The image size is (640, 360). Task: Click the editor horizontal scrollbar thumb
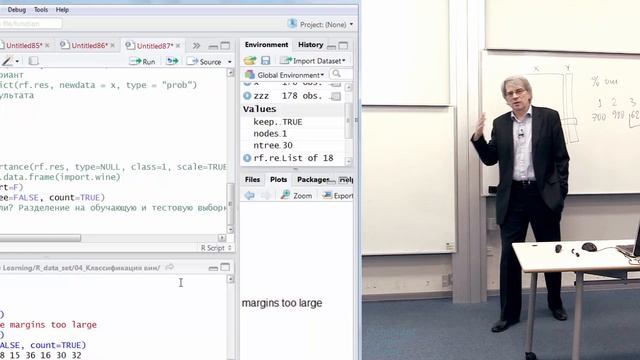coord(40,238)
